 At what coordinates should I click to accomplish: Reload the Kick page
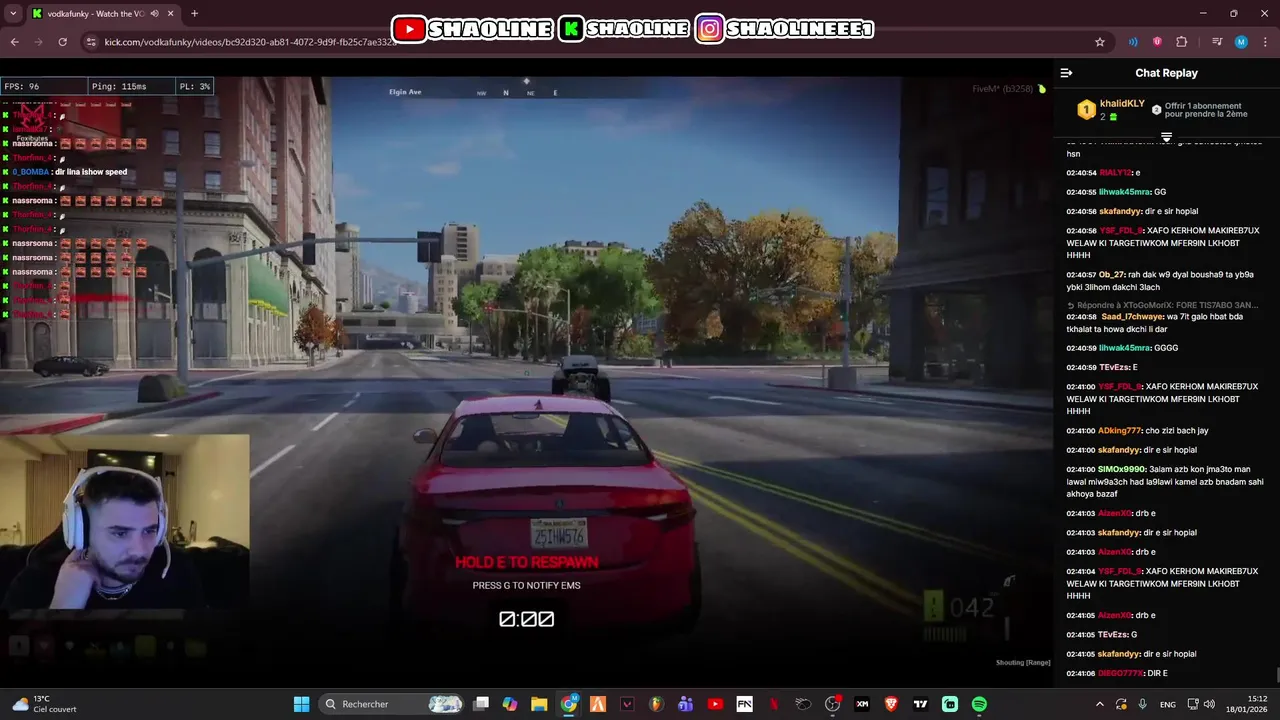pyautogui.click(x=62, y=42)
